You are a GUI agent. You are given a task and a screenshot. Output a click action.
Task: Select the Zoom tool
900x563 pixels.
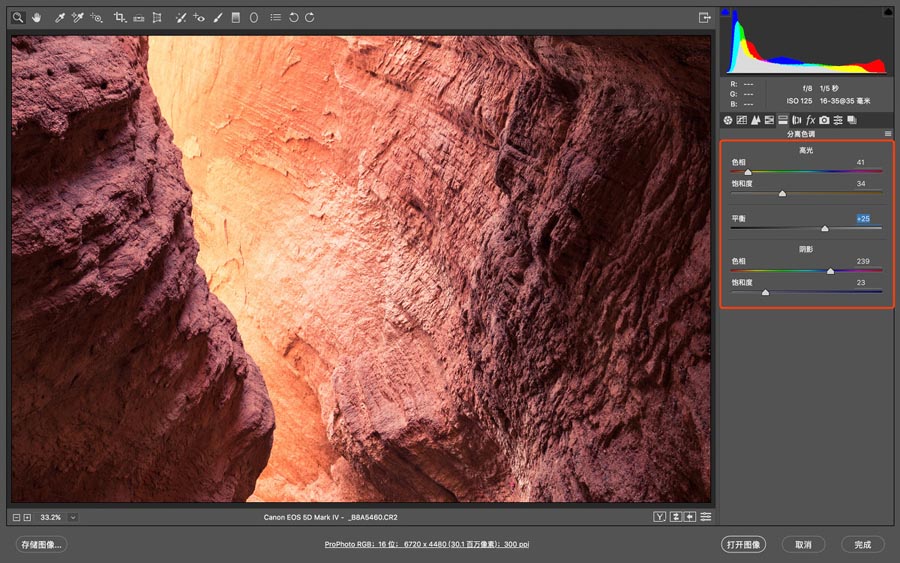(18, 17)
